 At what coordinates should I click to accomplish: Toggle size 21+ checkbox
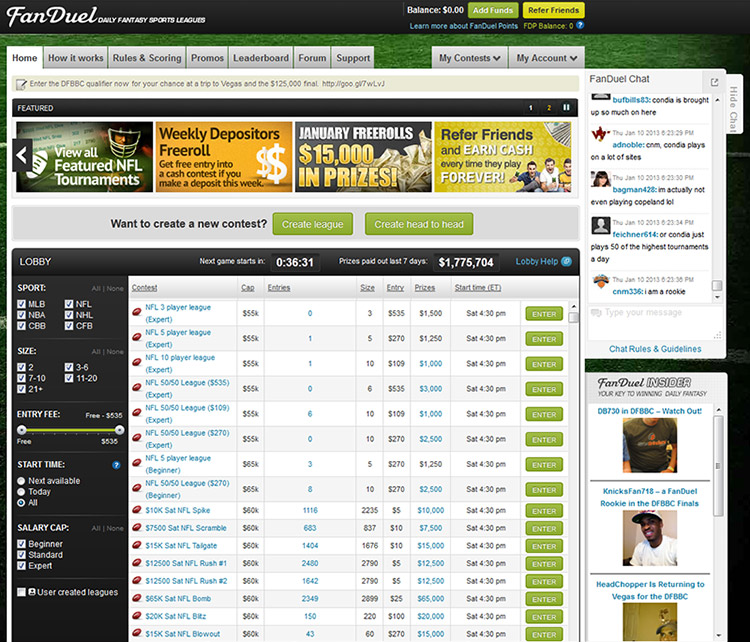[21, 389]
